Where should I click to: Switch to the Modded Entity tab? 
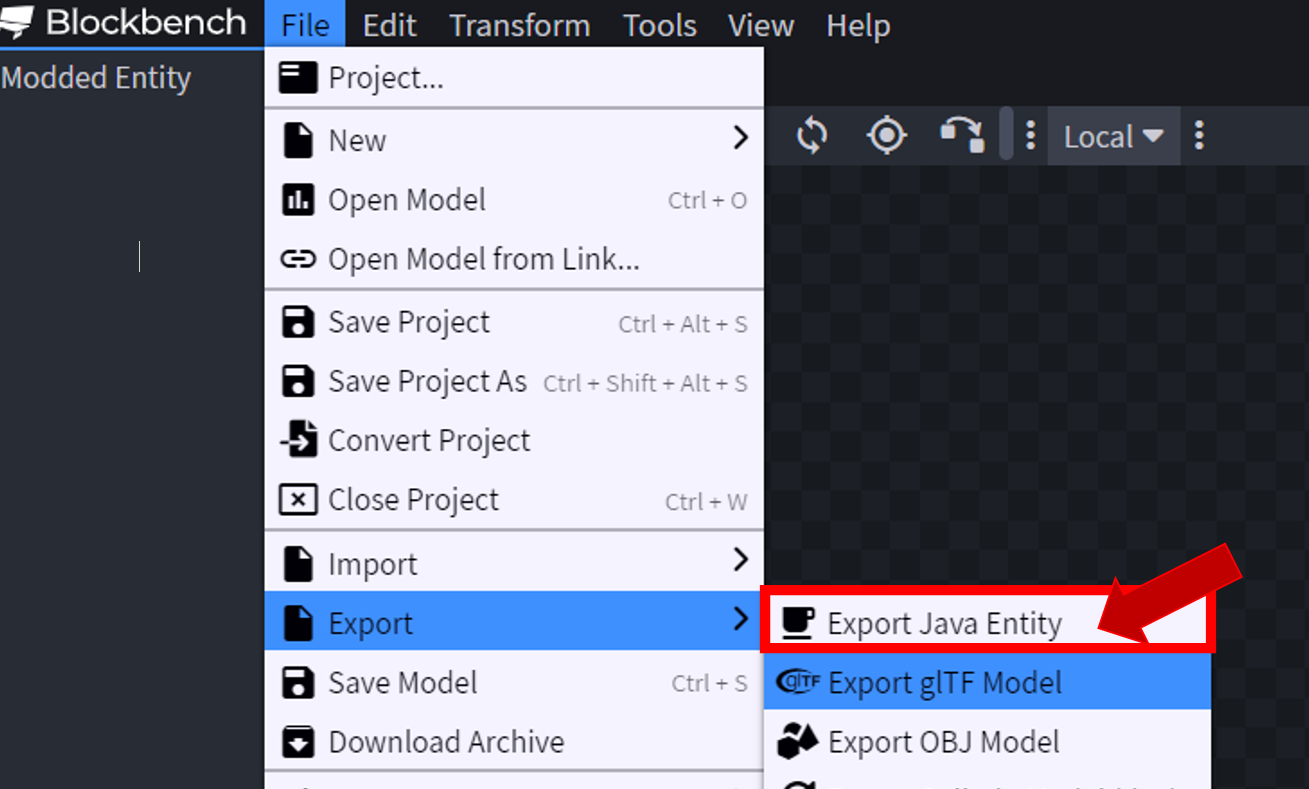click(97, 78)
